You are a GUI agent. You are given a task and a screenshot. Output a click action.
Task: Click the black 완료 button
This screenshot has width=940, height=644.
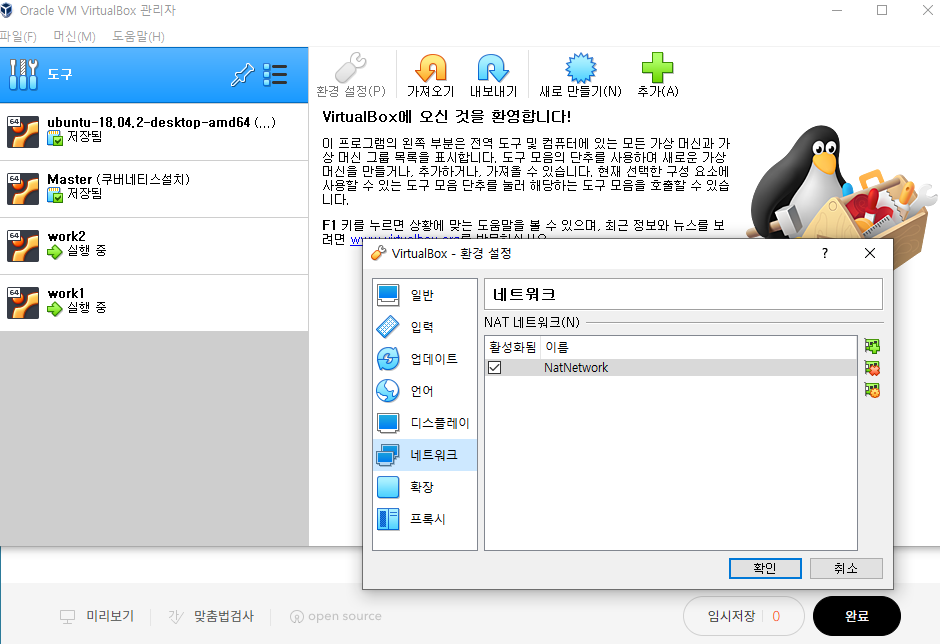click(x=857, y=616)
